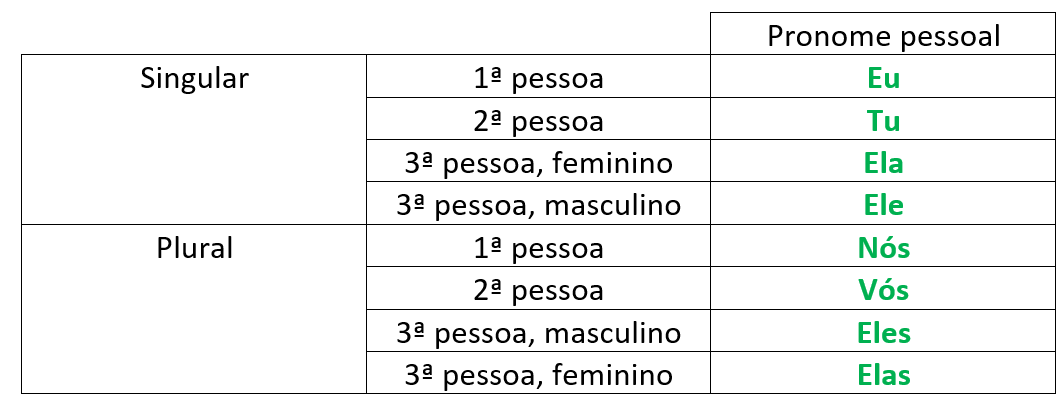This screenshot has width=1064, height=405.
Task: Select the green 'Ele' pronoun cell
Action: click(x=884, y=206)
